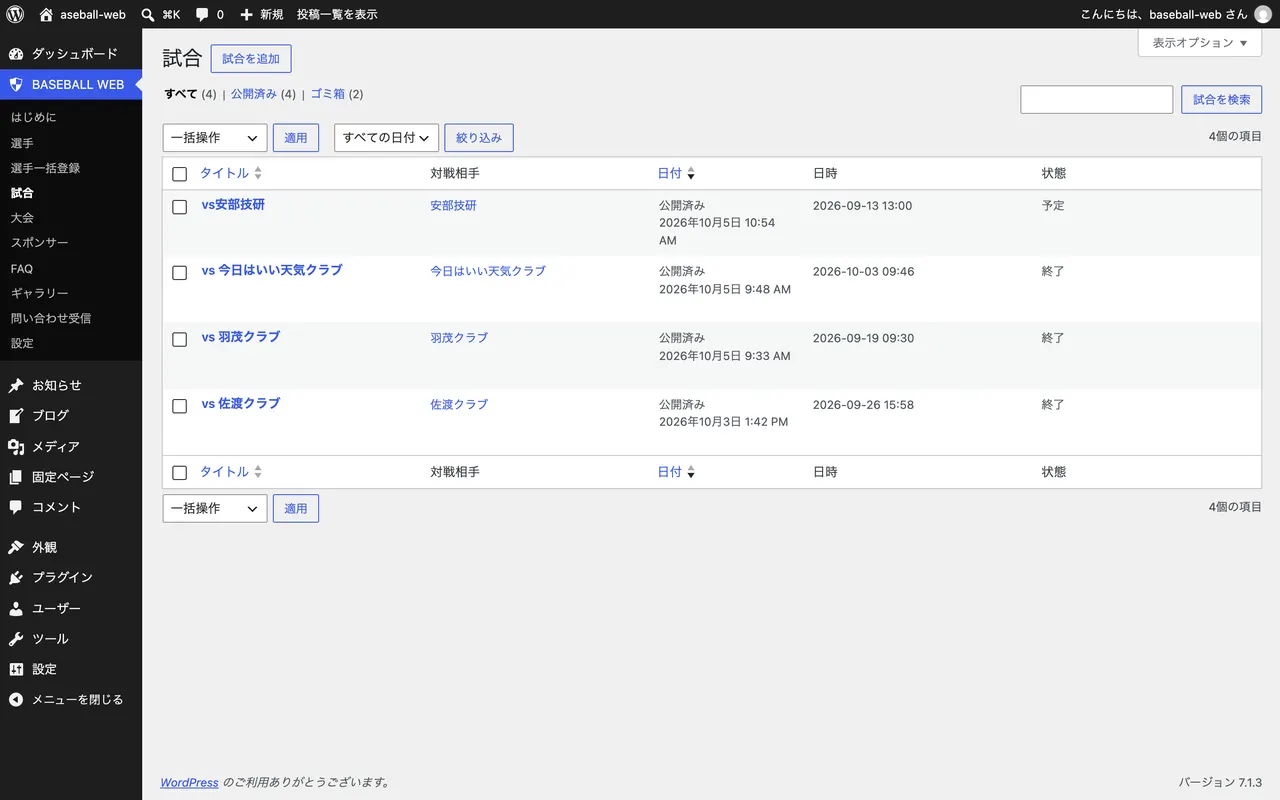Open ブログ edit icon in sidebar
Viewport: 1280px width, 800px height.
[16, 415]
